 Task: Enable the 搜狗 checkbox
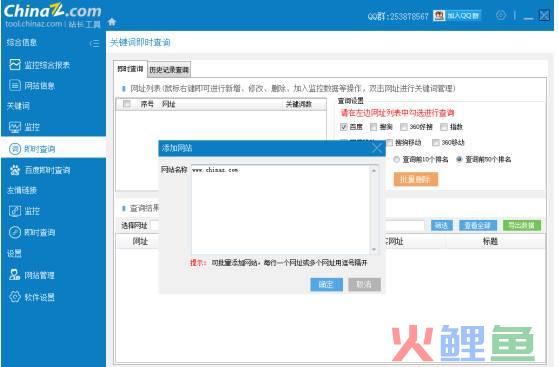pyautogui.click(x=373, y=127)
